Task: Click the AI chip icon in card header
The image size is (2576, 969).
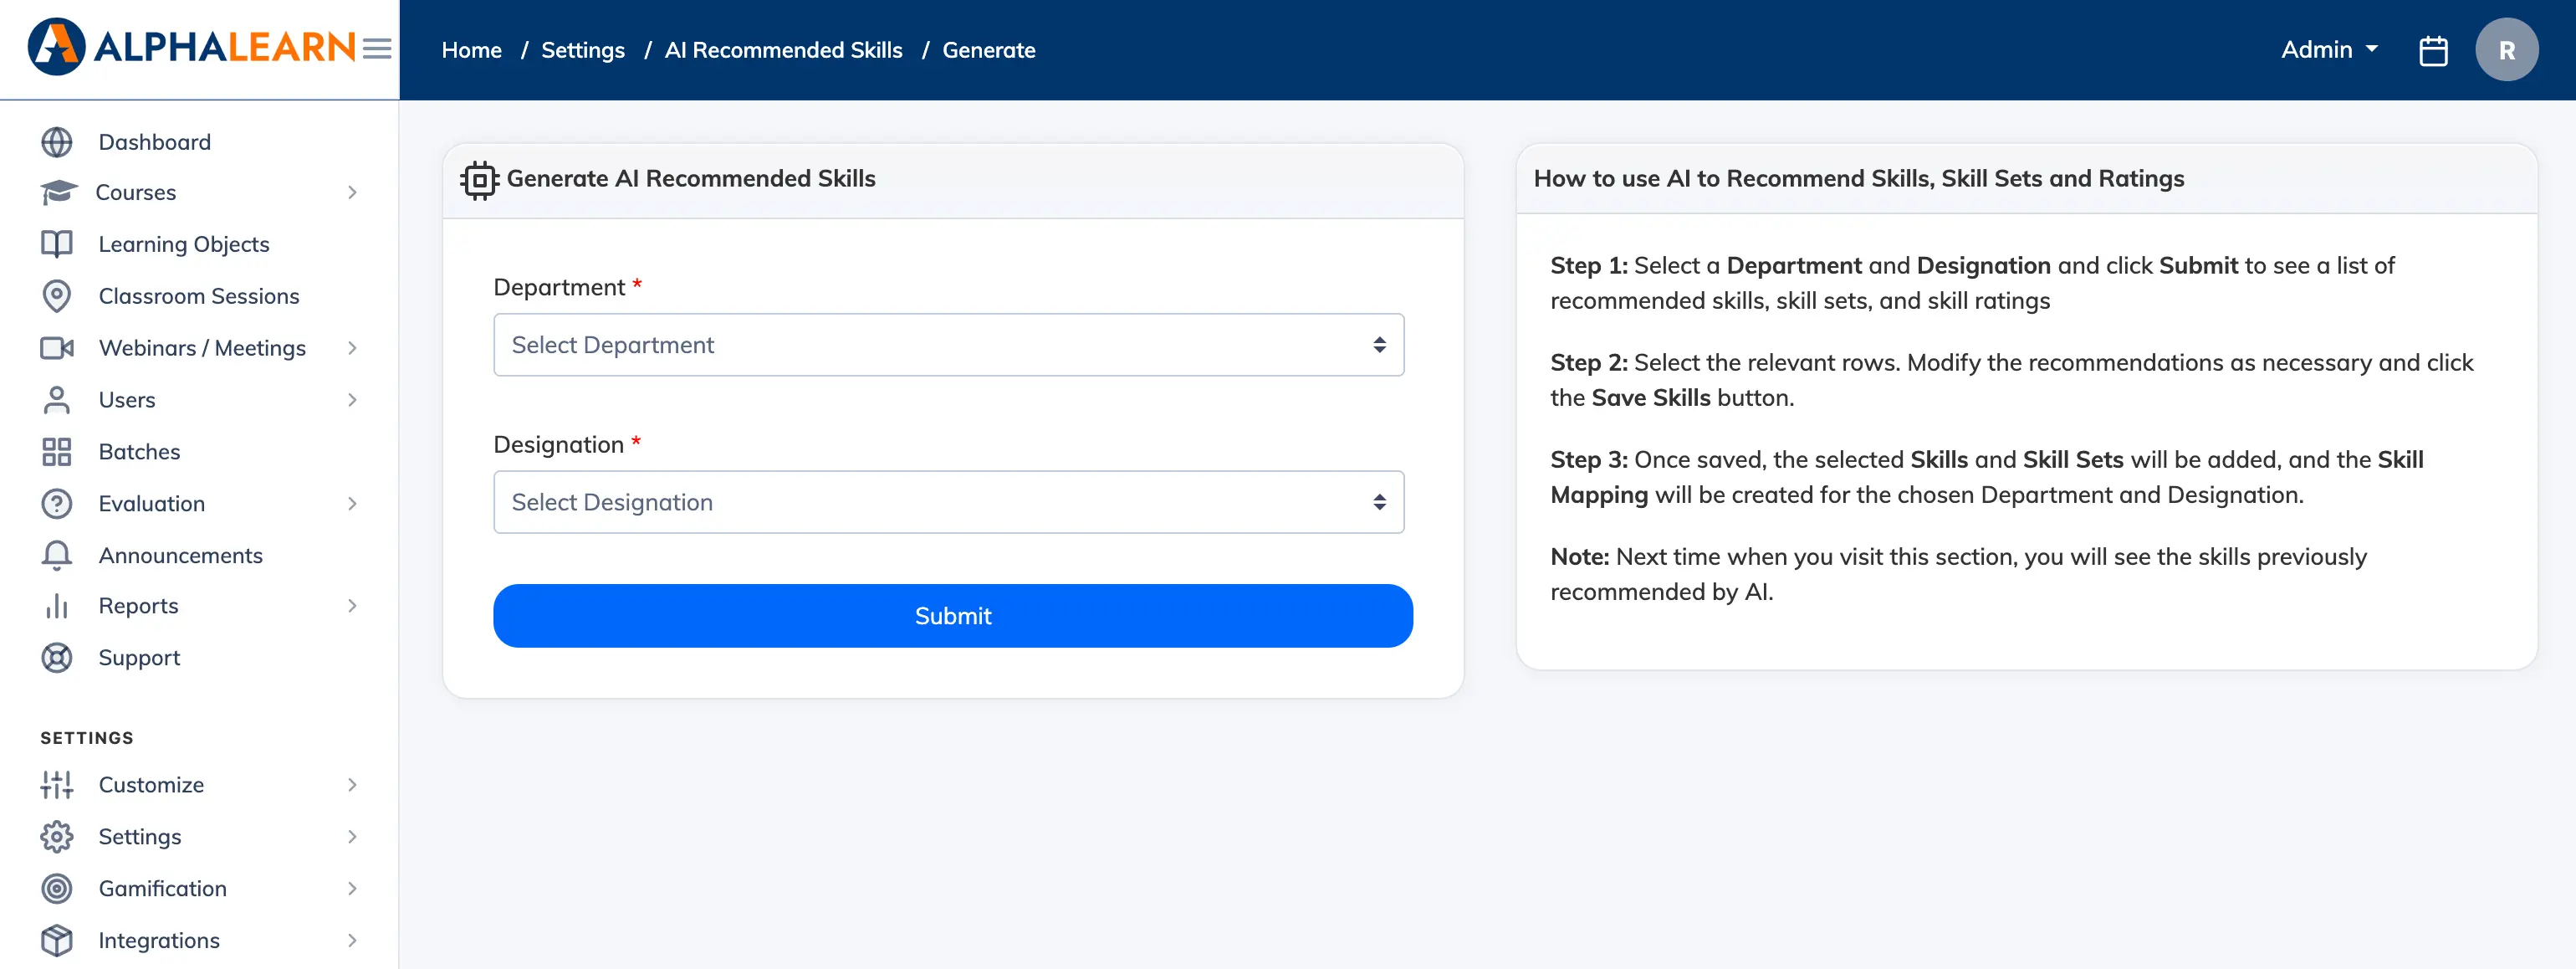Action: [x=479, y=180]
